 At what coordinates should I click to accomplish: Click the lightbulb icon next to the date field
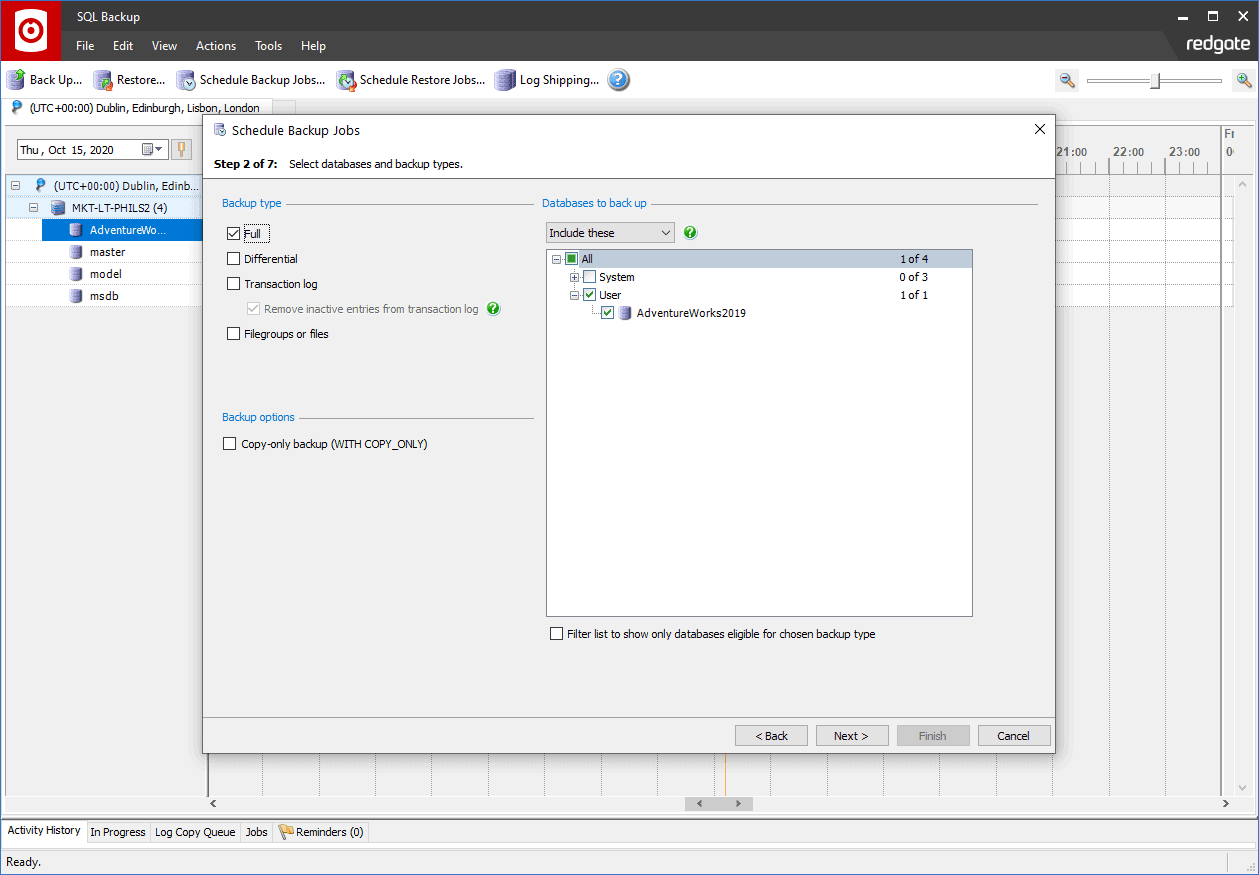click(x=181, y=148)
